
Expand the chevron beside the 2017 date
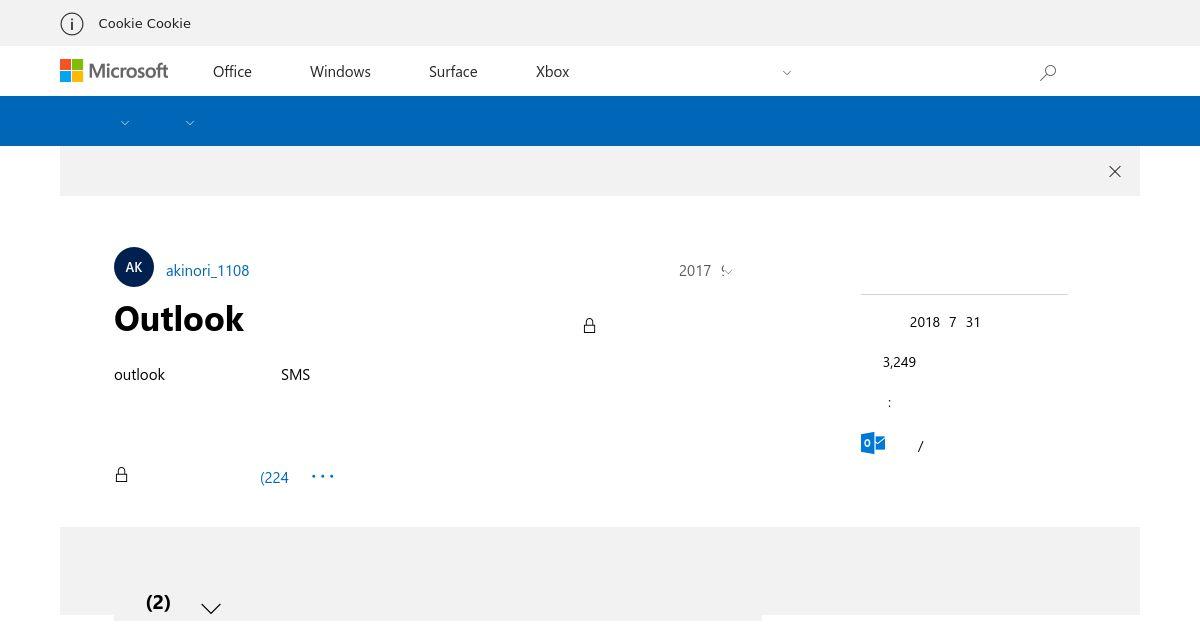[x=728, y=271]
